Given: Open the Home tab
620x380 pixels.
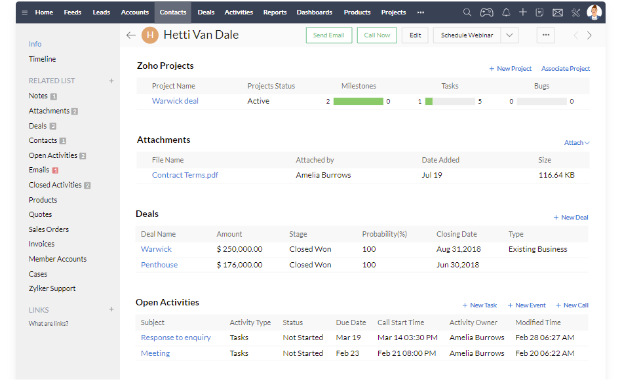Looking at the screenshot, I should [44, 12].
